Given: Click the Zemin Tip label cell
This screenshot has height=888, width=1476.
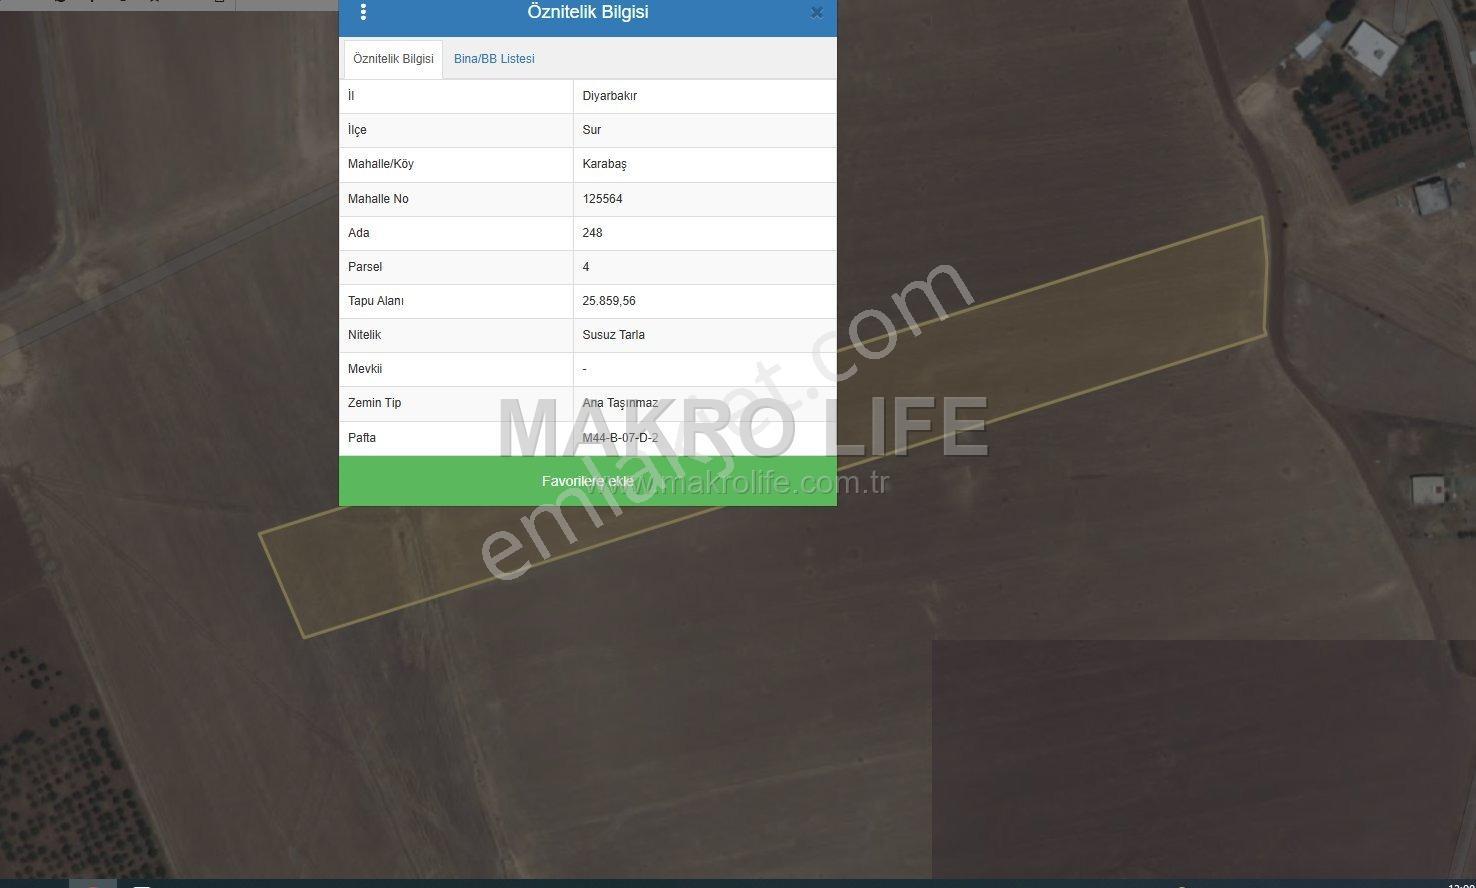Looking at the screenshot, I should [456, 403].
